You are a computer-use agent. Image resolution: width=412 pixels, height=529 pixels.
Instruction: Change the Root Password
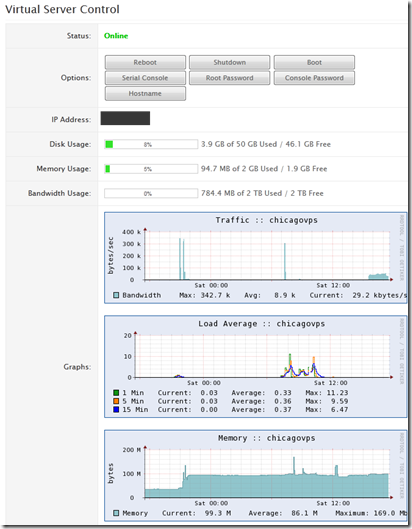pos(229,78)
